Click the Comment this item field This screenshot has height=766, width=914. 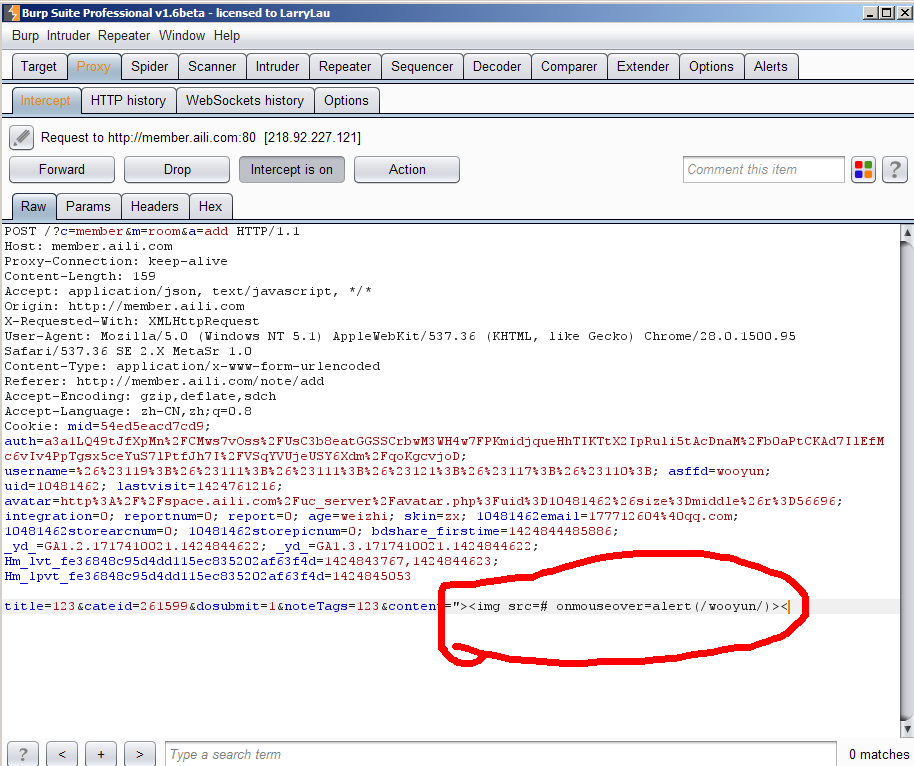point(764,170)
